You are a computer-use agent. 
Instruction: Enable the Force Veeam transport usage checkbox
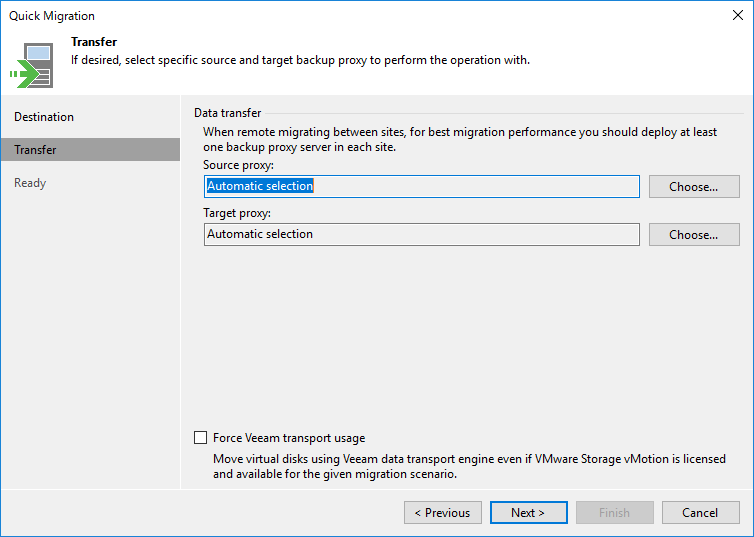tap(201, 438)
